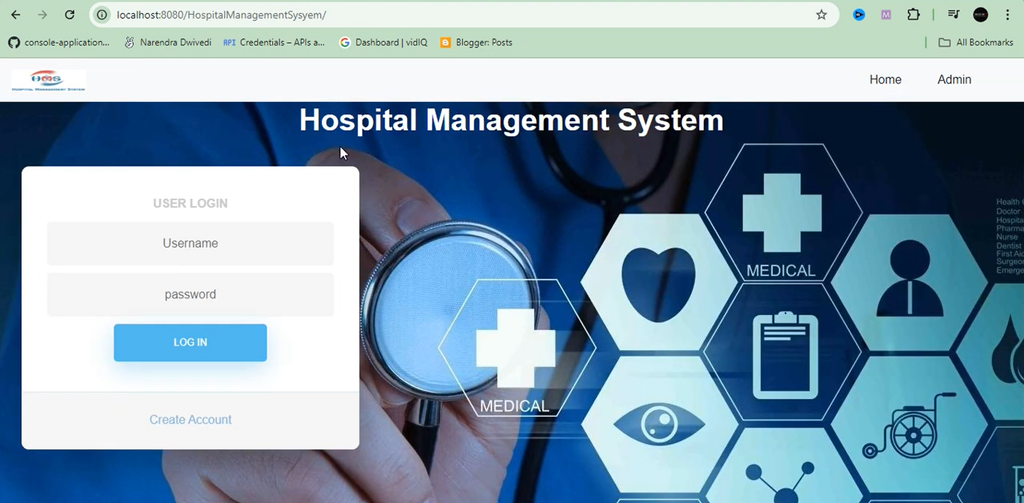The image size is (1024, 503).
Task: Click the HMS logo in the navbar
Action: click(49, 81)
